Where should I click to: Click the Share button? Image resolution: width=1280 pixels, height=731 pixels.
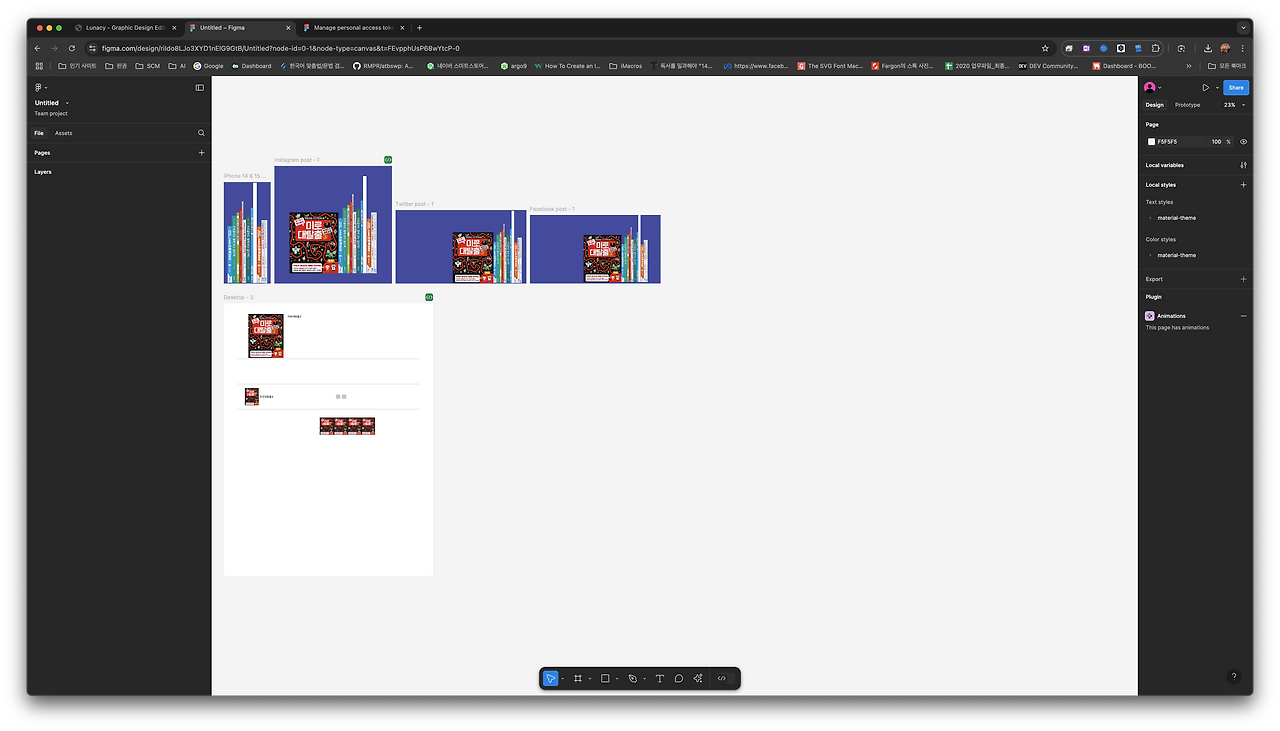(1236, 88)
